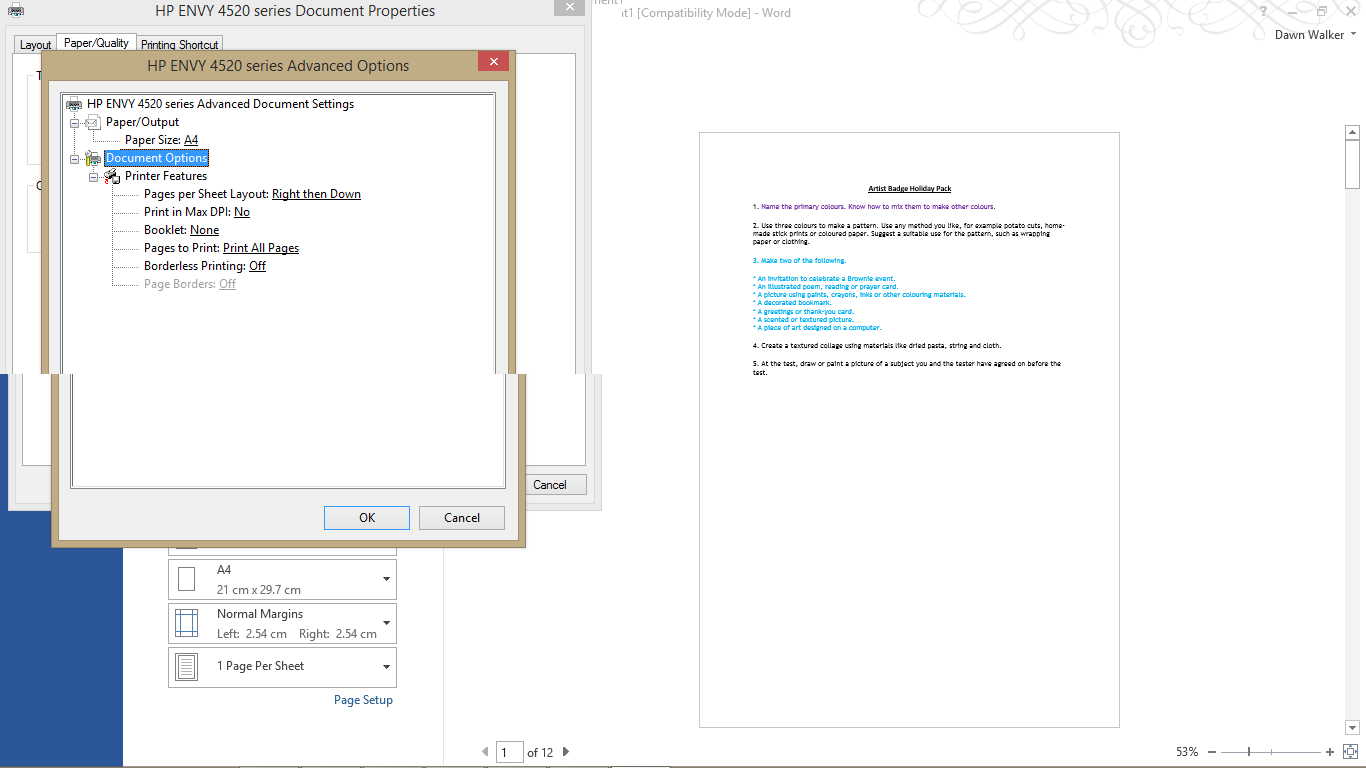Restore down the Word window
Screen dimensions: 1366x768
click(x=1322, y=12)
